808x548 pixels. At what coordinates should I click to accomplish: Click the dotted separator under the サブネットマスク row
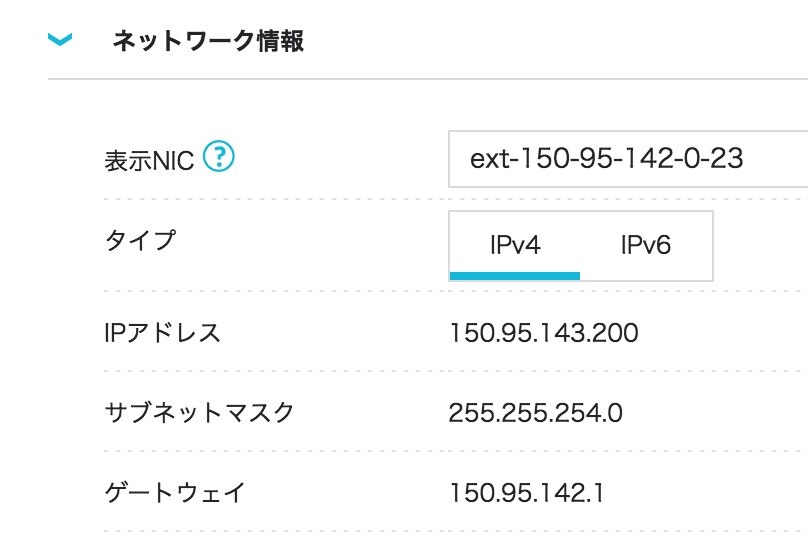[456, 451]
